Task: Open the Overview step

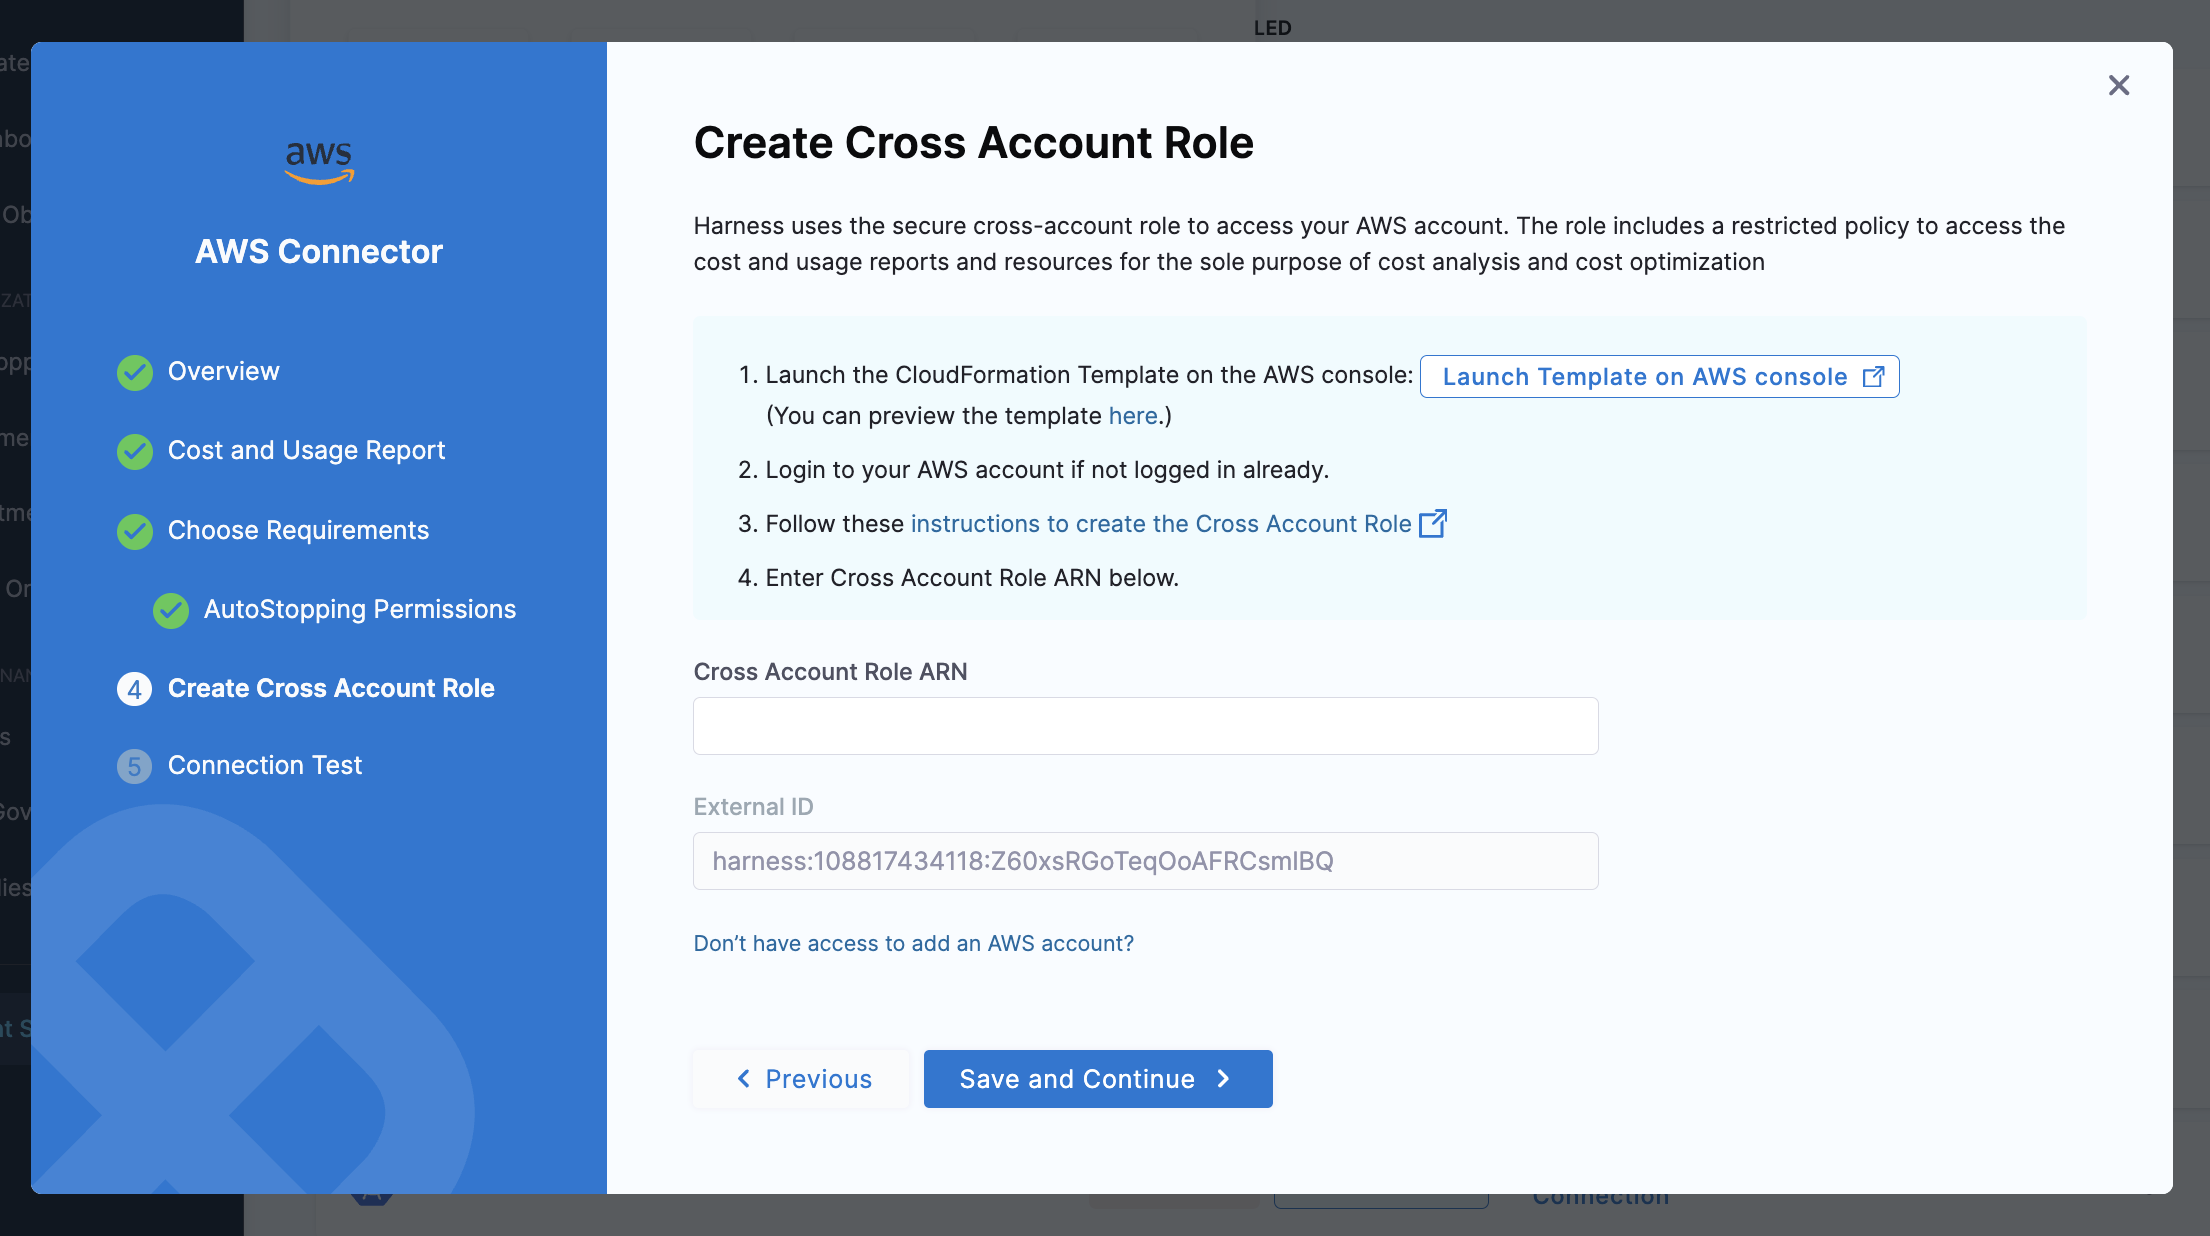Action: click(x=224, y=371)
